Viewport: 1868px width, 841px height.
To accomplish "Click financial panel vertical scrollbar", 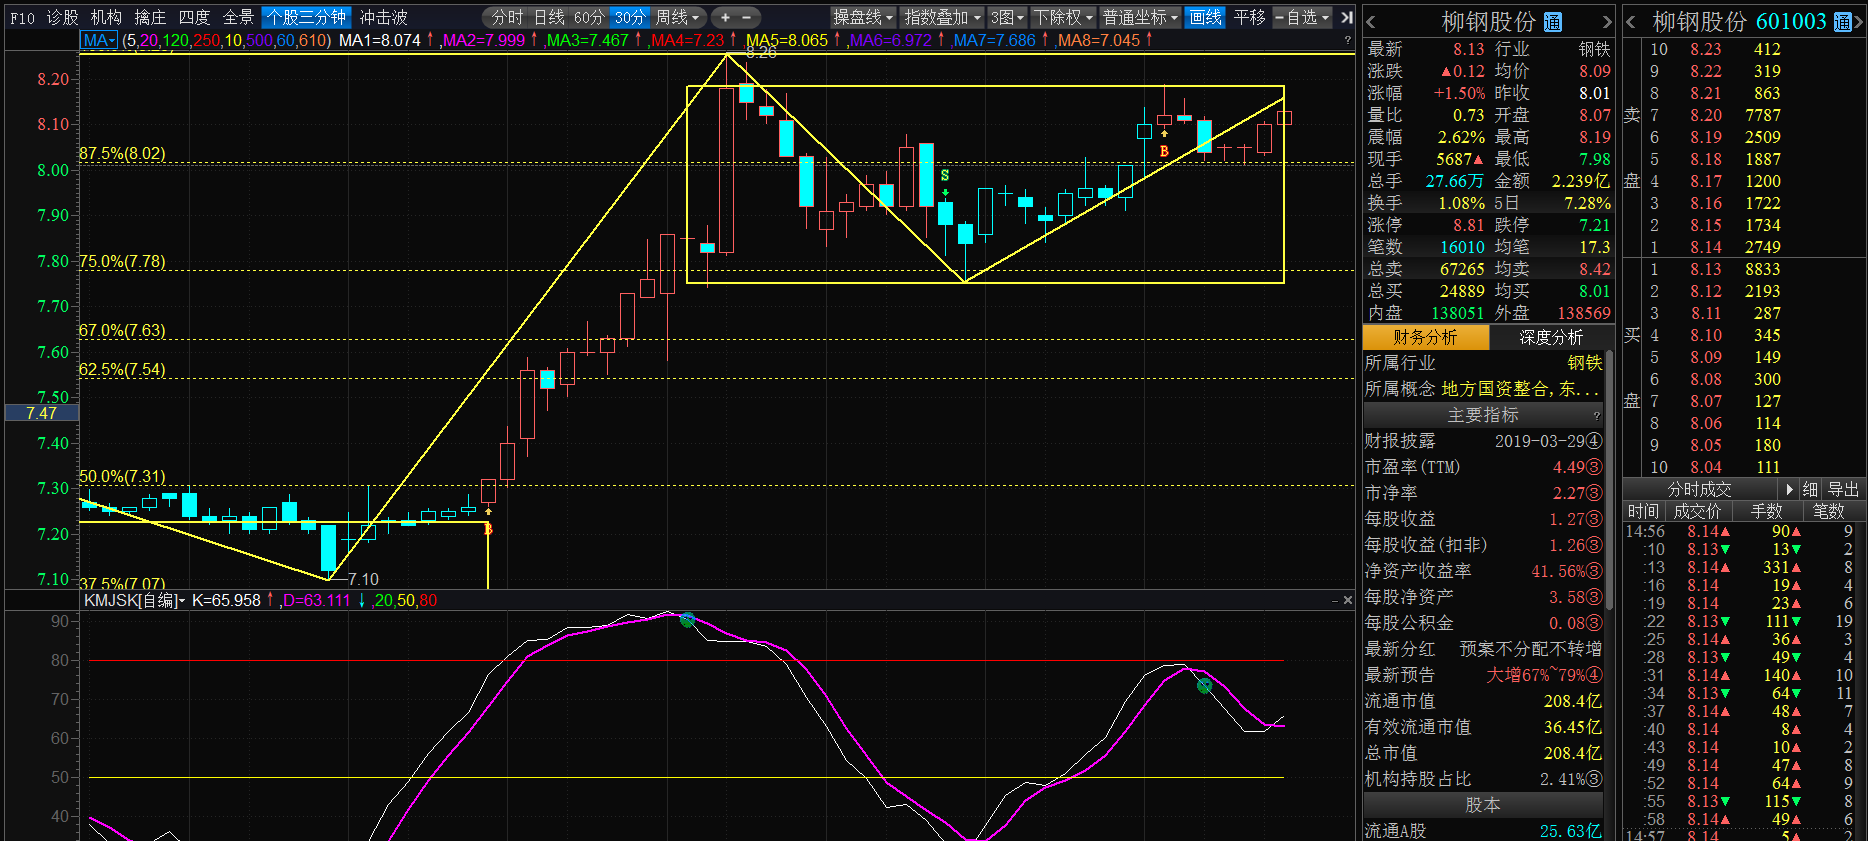I will click(x=1609, y=480).
